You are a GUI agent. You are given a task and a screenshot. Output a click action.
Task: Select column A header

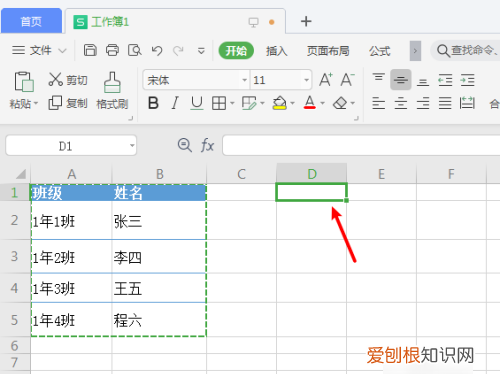tap(71, 174)
